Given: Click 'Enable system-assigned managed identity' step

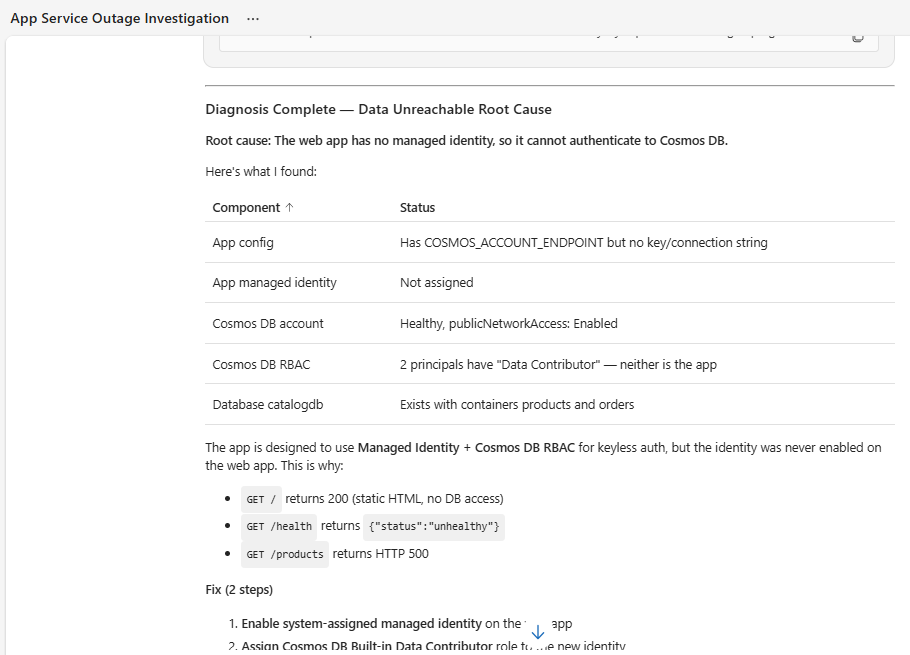Looking at the screenshot, I should 362,624.
